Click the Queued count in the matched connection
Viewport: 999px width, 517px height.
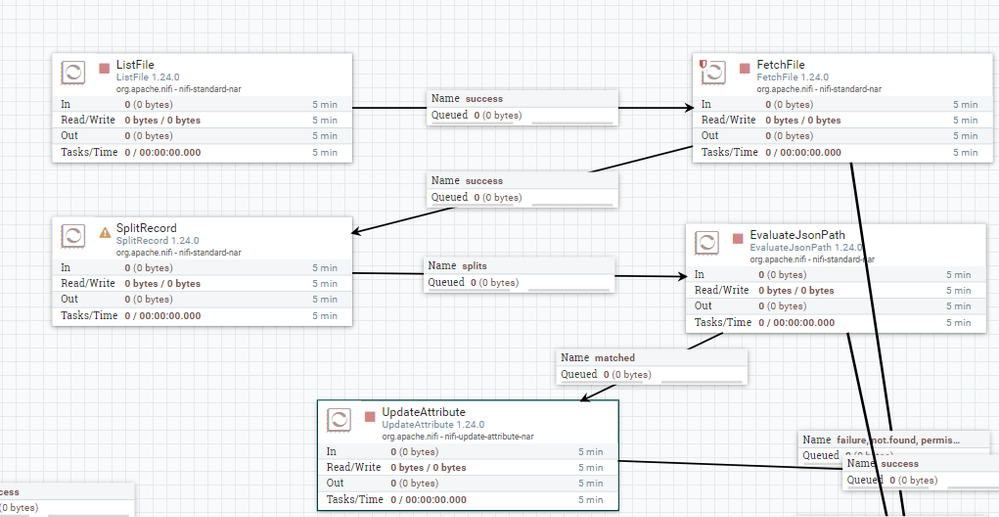(x=627, y=375)
